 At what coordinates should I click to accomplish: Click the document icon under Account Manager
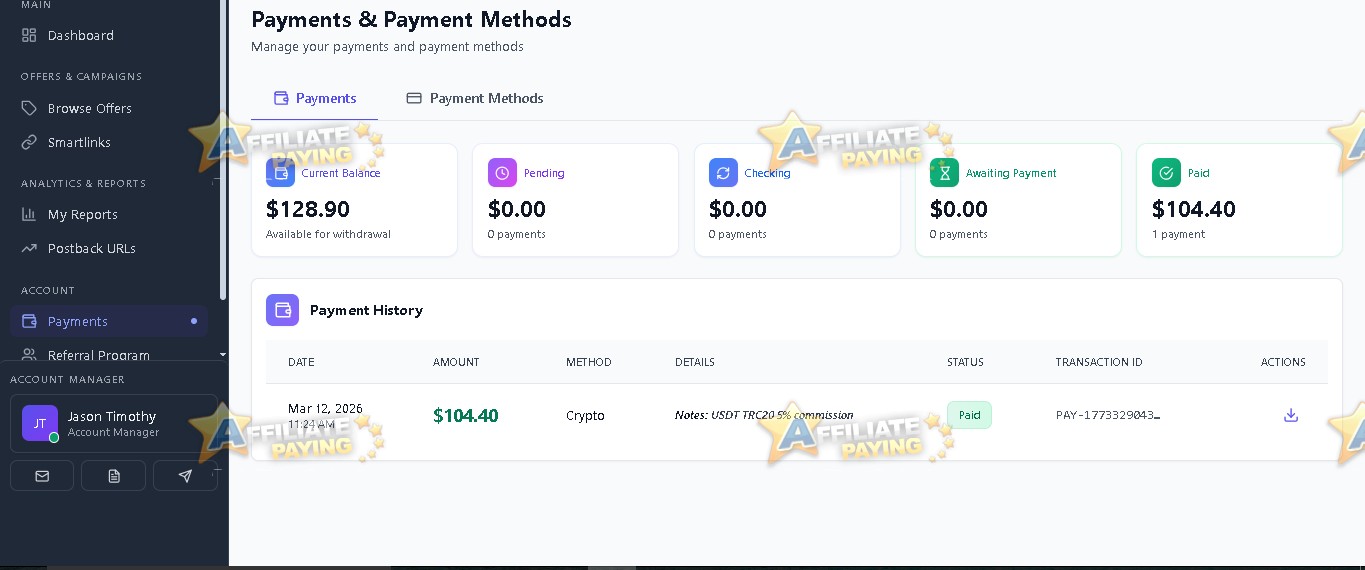point(113,476)
